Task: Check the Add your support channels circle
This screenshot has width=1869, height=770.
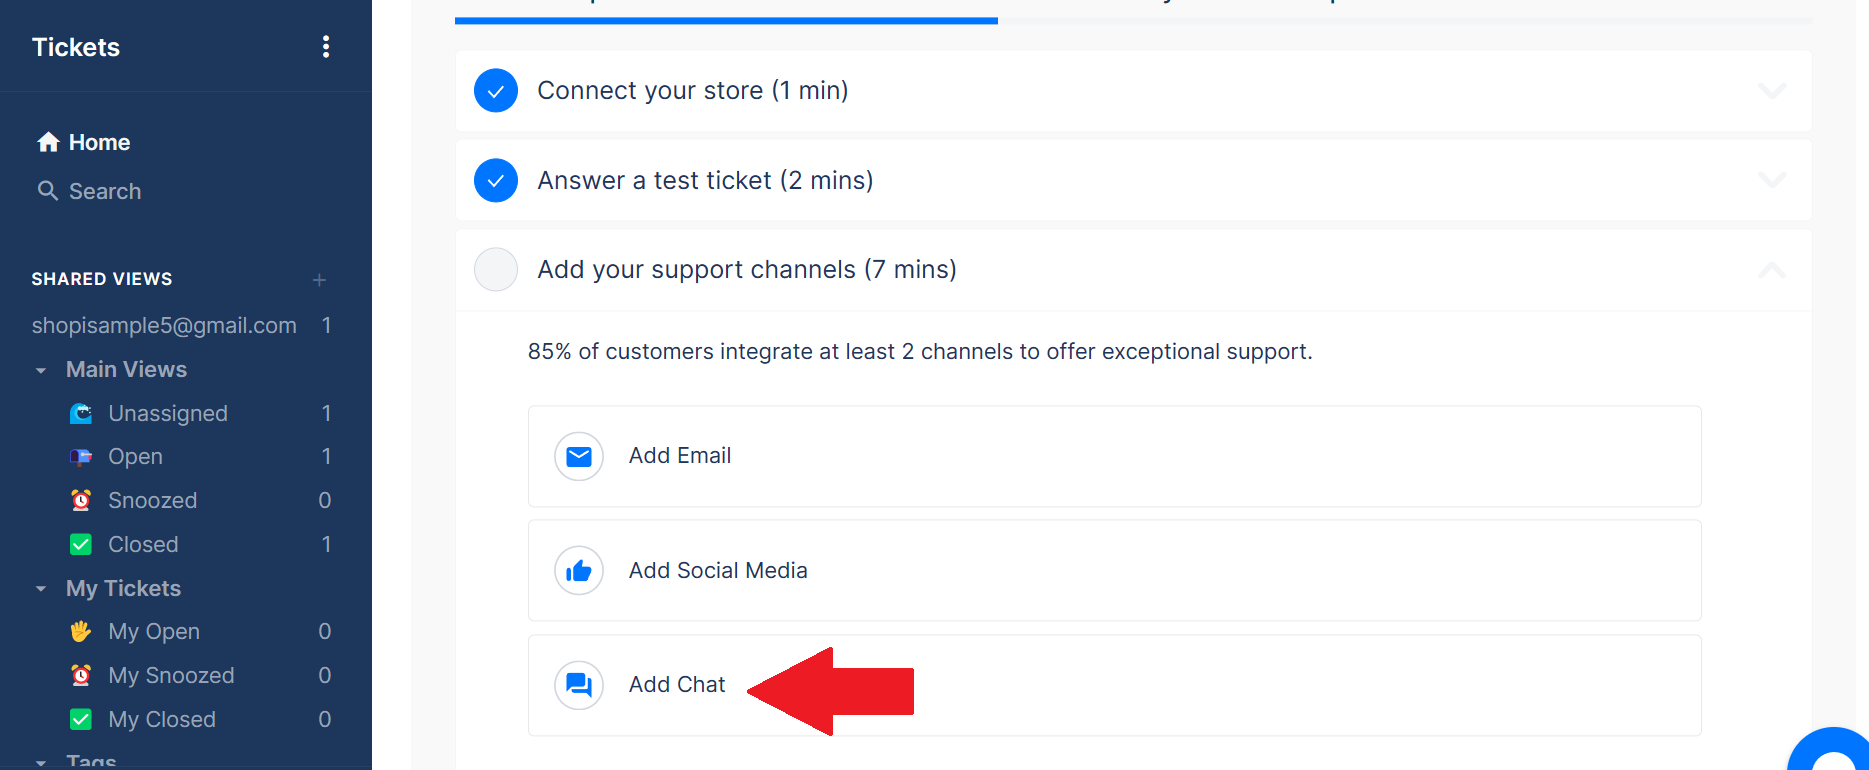Action: click(496, 269)
